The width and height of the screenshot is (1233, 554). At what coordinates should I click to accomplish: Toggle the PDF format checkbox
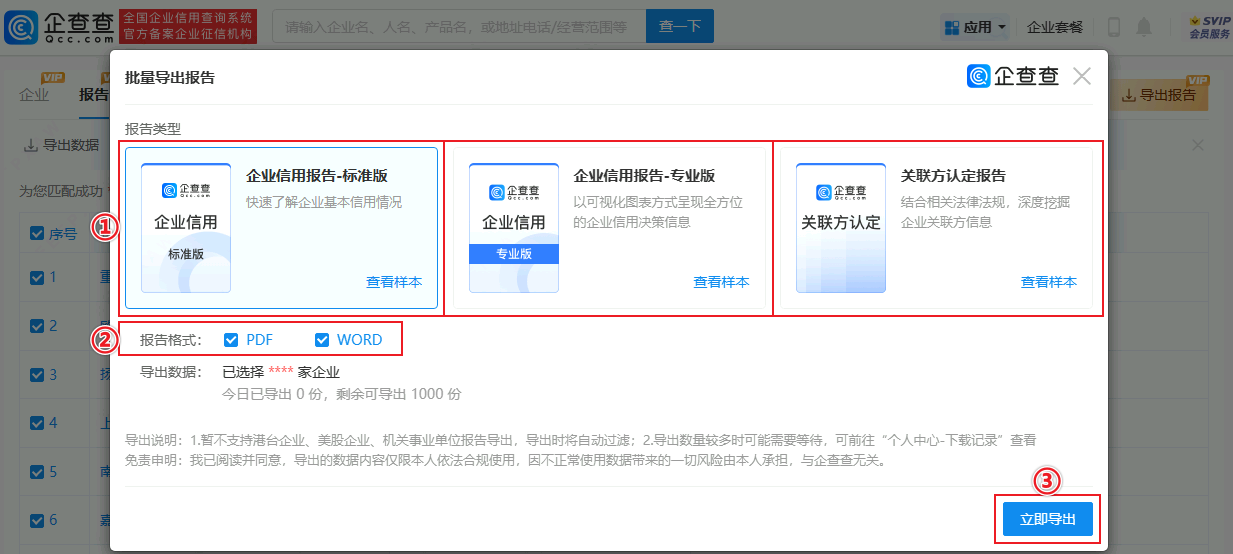click(x=231, y=340)
